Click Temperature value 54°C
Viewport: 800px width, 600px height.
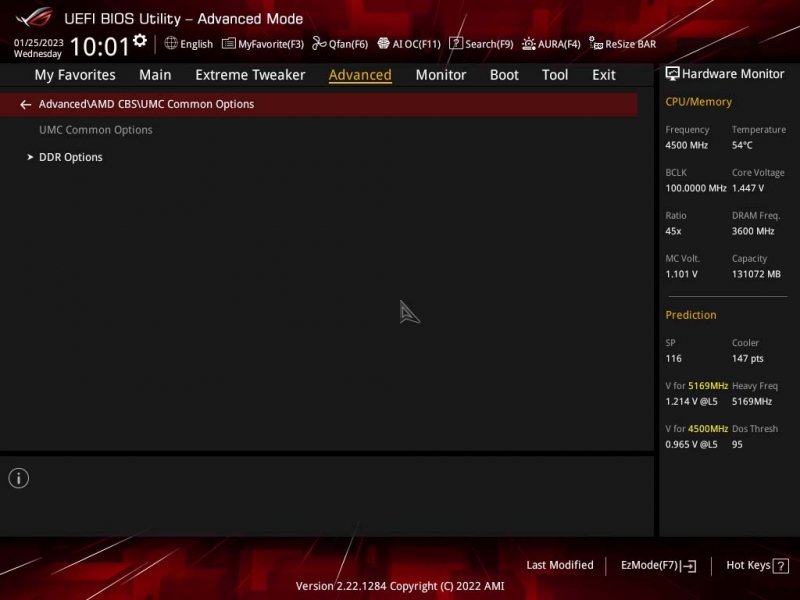click(x=742, y=145)
